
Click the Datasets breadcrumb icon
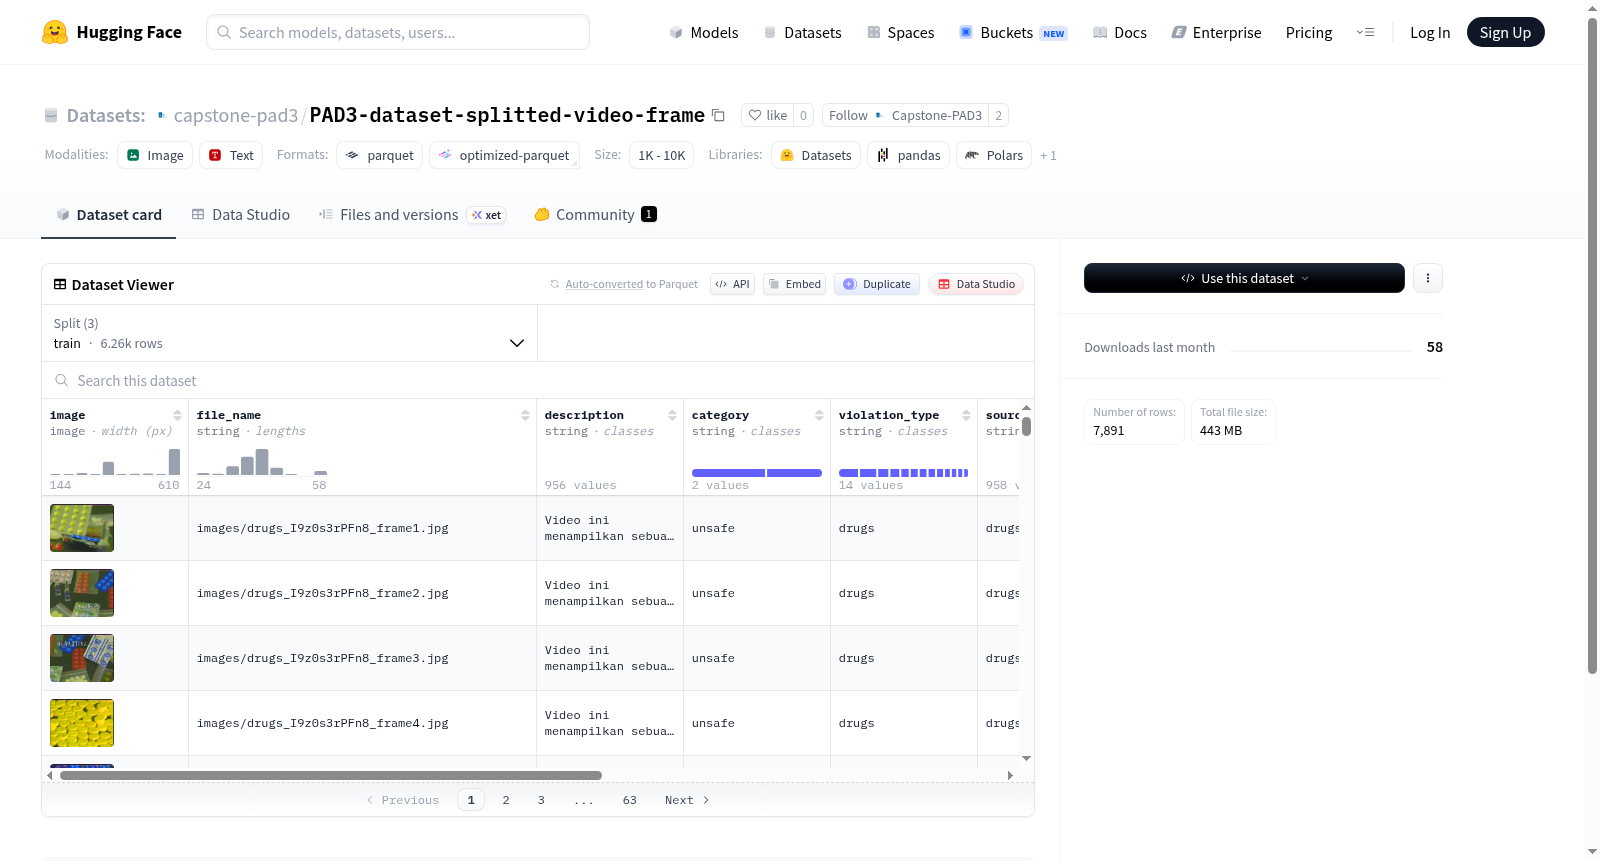pyautogui.click(x=51, y=115)
